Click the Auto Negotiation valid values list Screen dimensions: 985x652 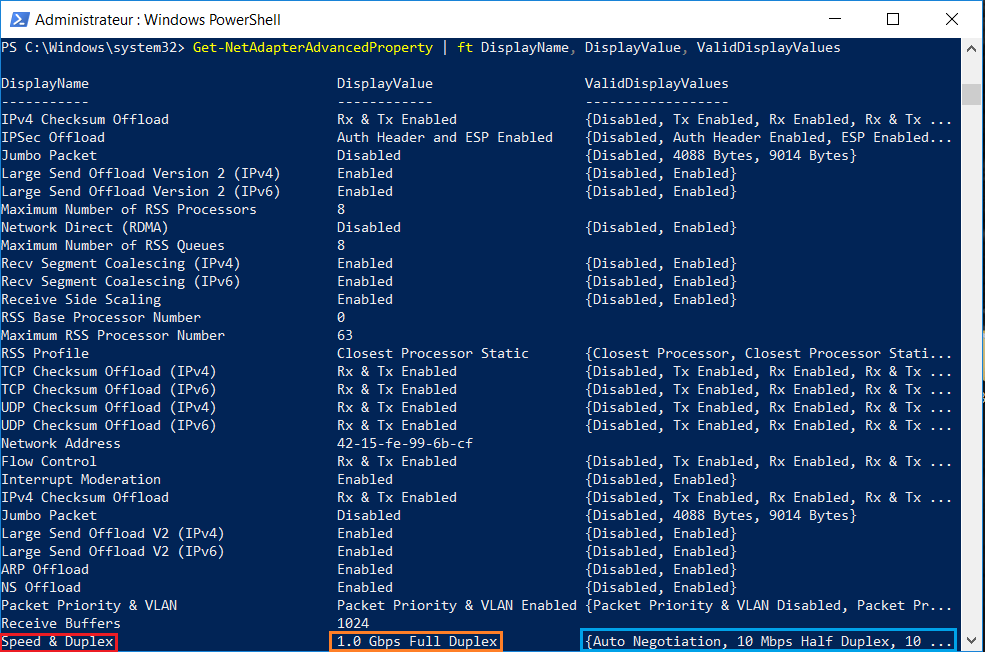768,641
